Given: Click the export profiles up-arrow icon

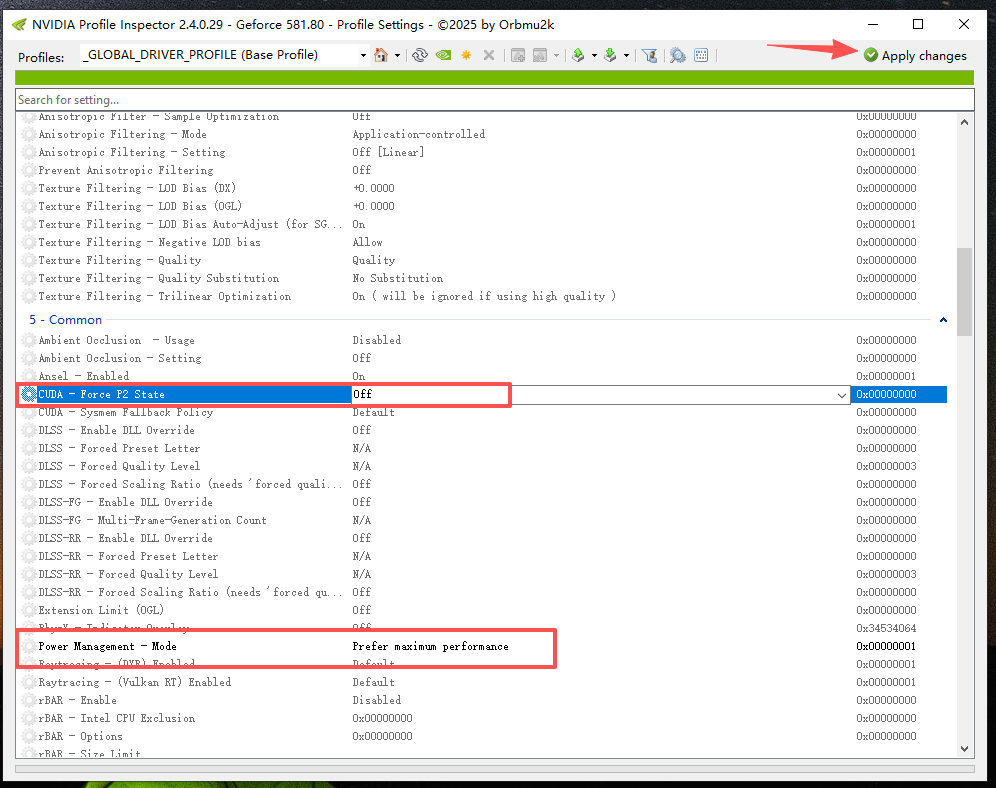Looking at the screenshot, I should tap(578, 55).
